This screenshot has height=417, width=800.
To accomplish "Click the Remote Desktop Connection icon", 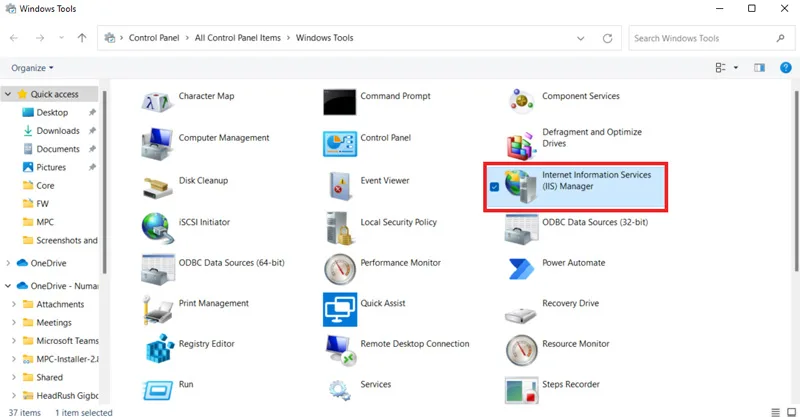I will (340, 350).
